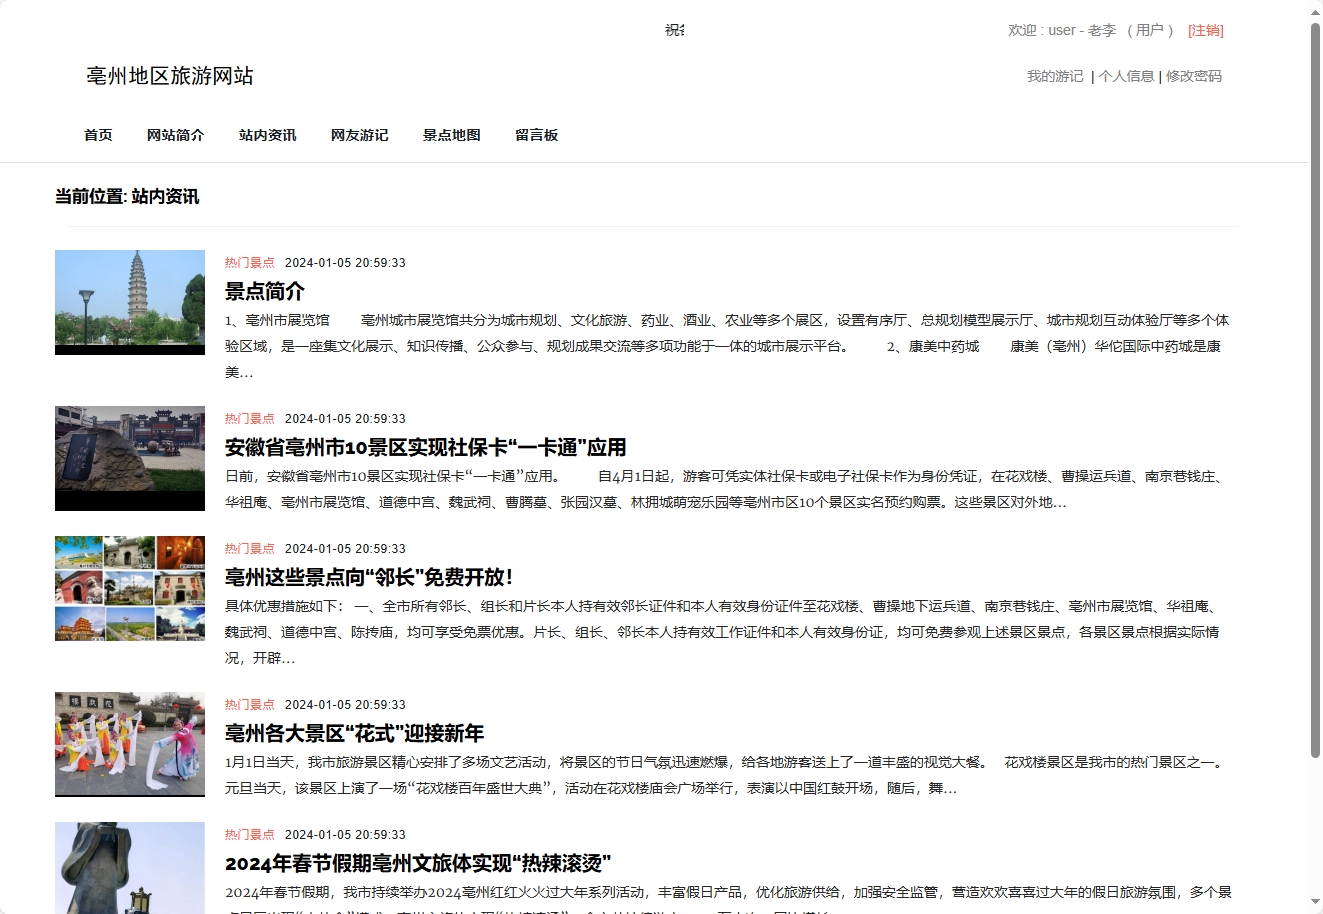Viewport: 1323px width, 914px height.
Task: Open the 花式迎接新年 article
Action: coord(353,733)
